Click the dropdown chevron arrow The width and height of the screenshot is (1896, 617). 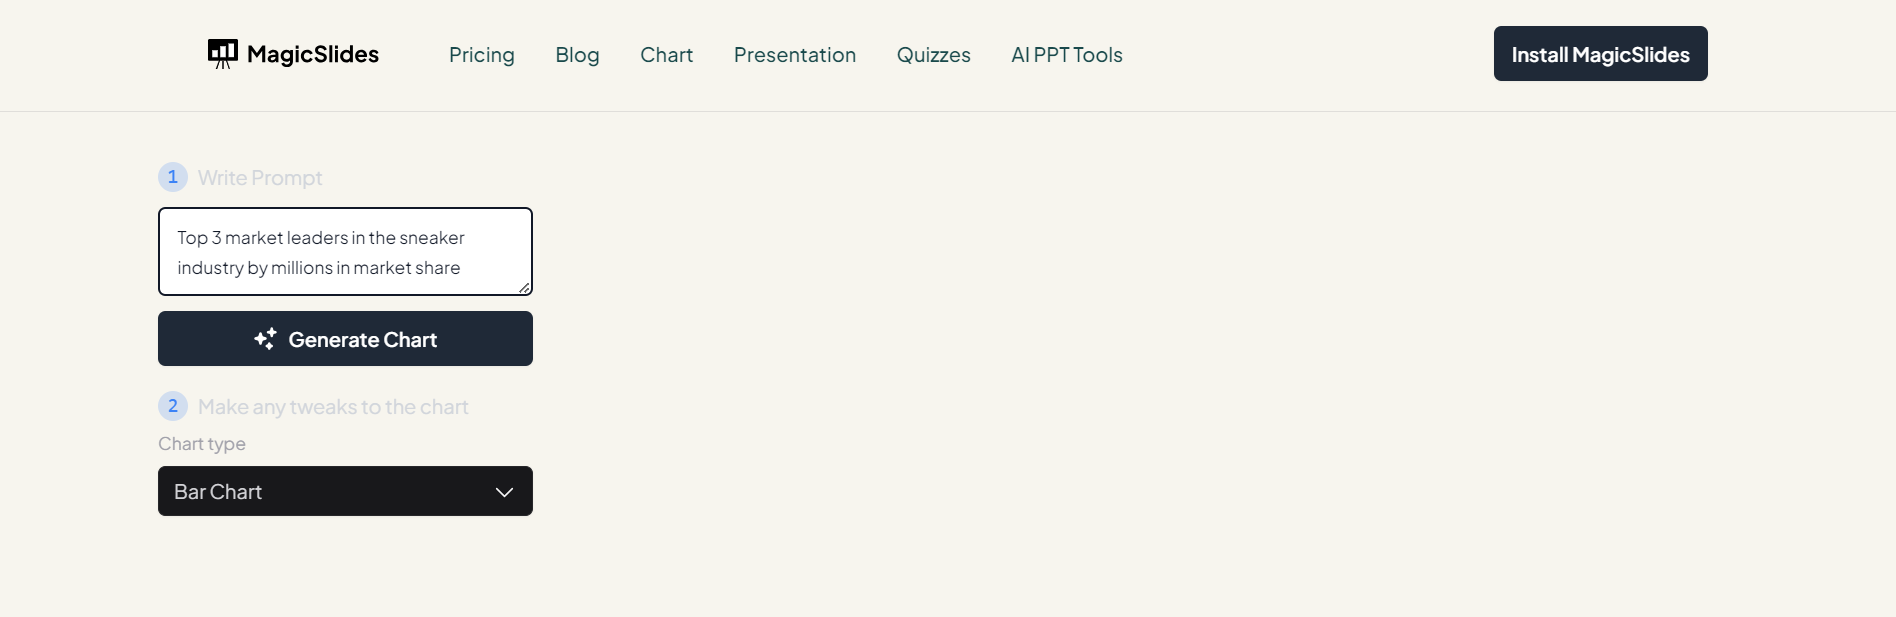coord(504,492)
